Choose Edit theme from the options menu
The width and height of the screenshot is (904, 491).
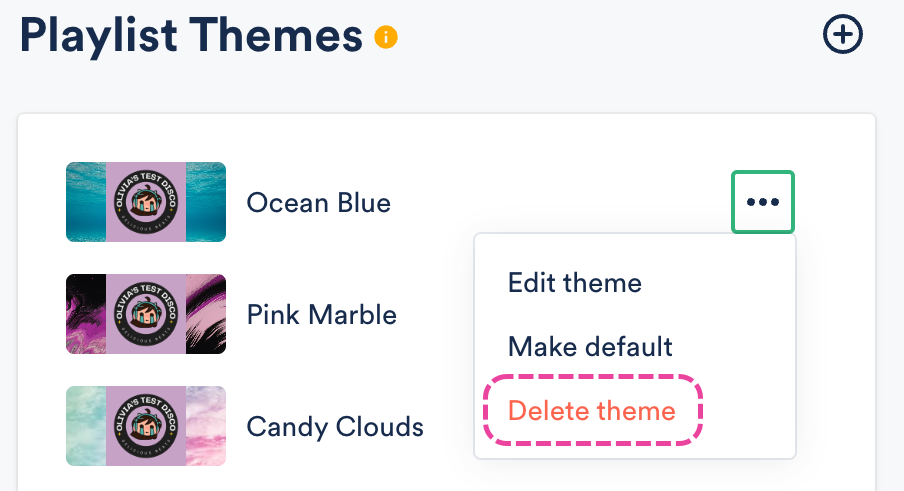574,283
